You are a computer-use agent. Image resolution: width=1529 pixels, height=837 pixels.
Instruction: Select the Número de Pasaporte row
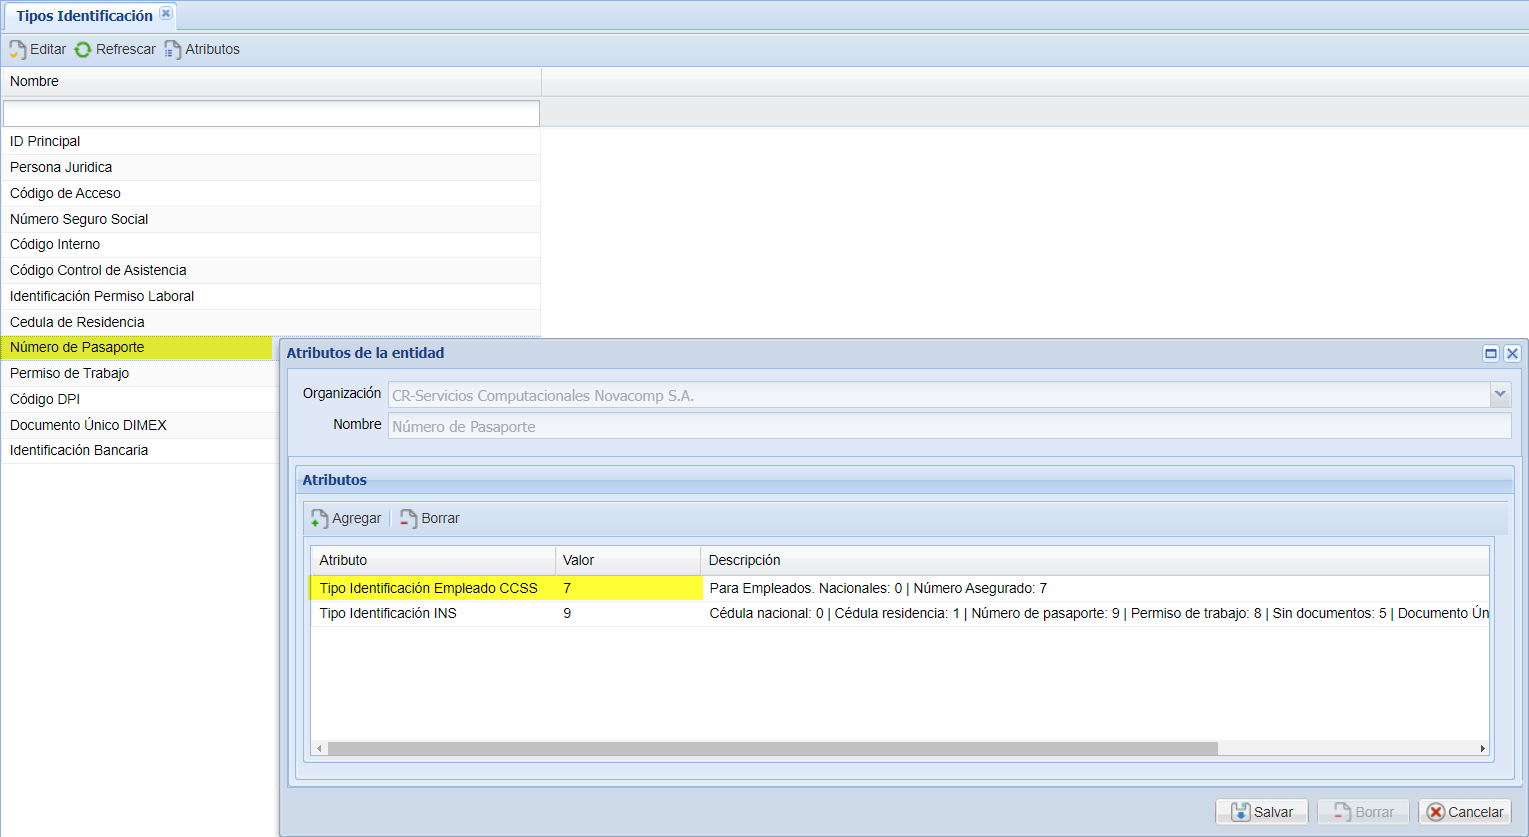(137, 347)
